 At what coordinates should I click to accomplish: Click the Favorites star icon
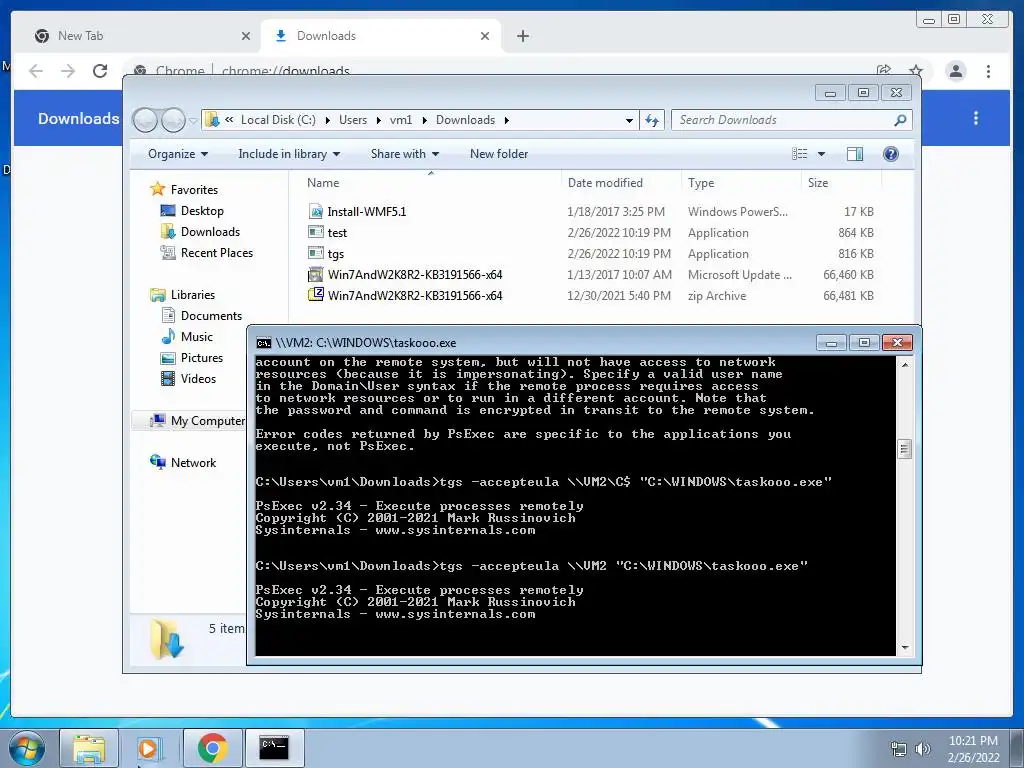[x=157, y=189]
